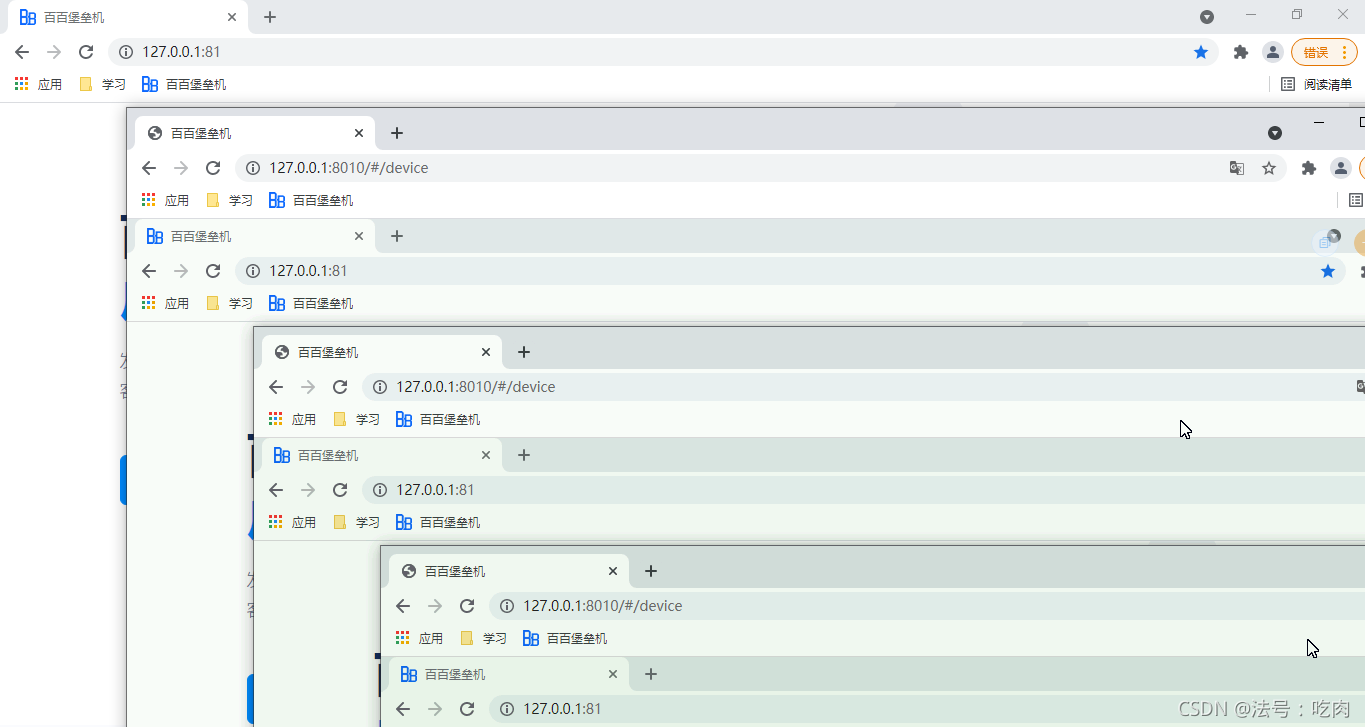The image size is (1365, 727).
Task: Reload the second-level 127.0.0.1:81 nested window
Action: coord(213,271)
